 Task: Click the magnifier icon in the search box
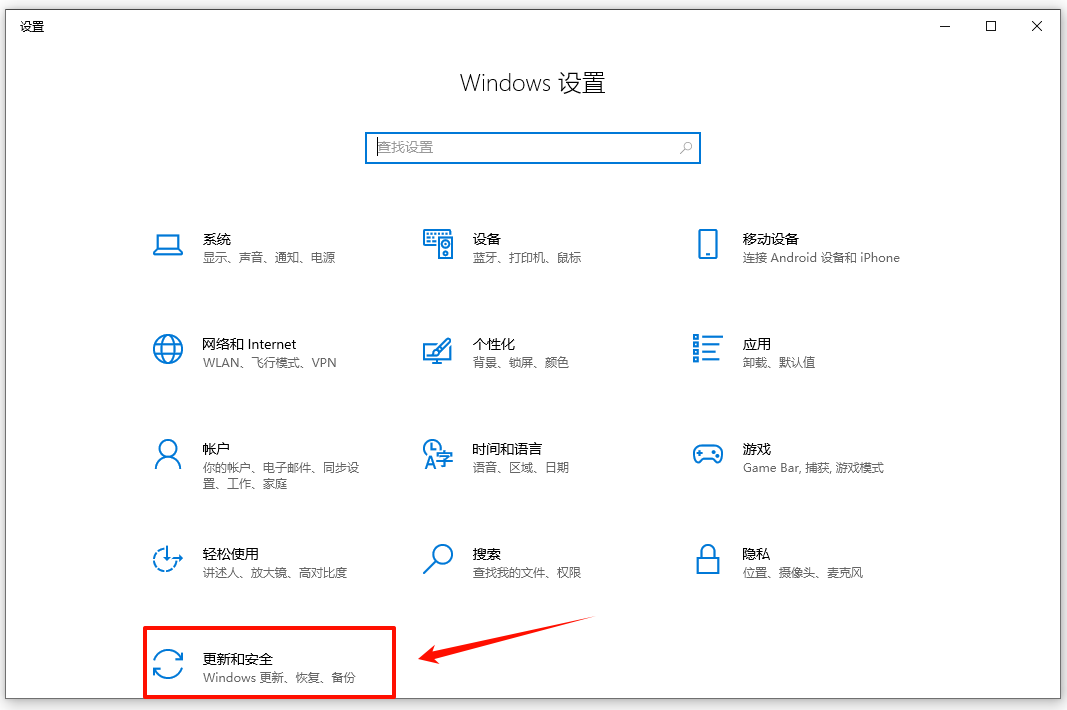tap(686, 147)
